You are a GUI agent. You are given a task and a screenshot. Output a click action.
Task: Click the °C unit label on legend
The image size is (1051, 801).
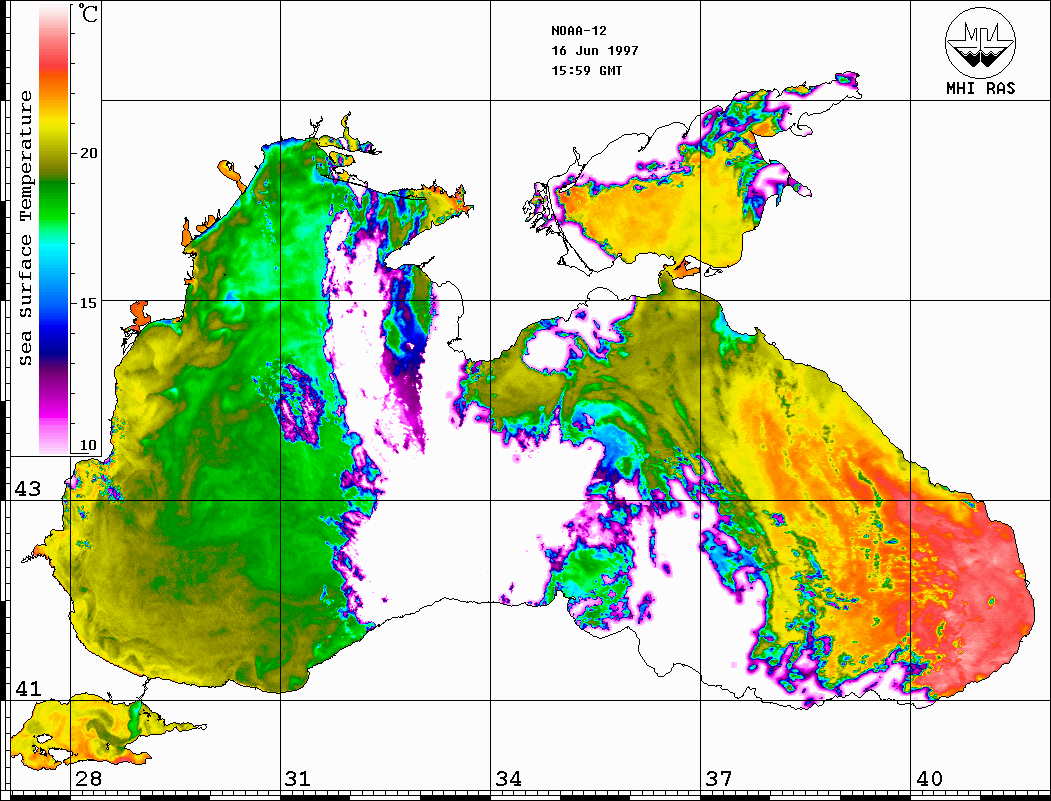coord(87,13)
